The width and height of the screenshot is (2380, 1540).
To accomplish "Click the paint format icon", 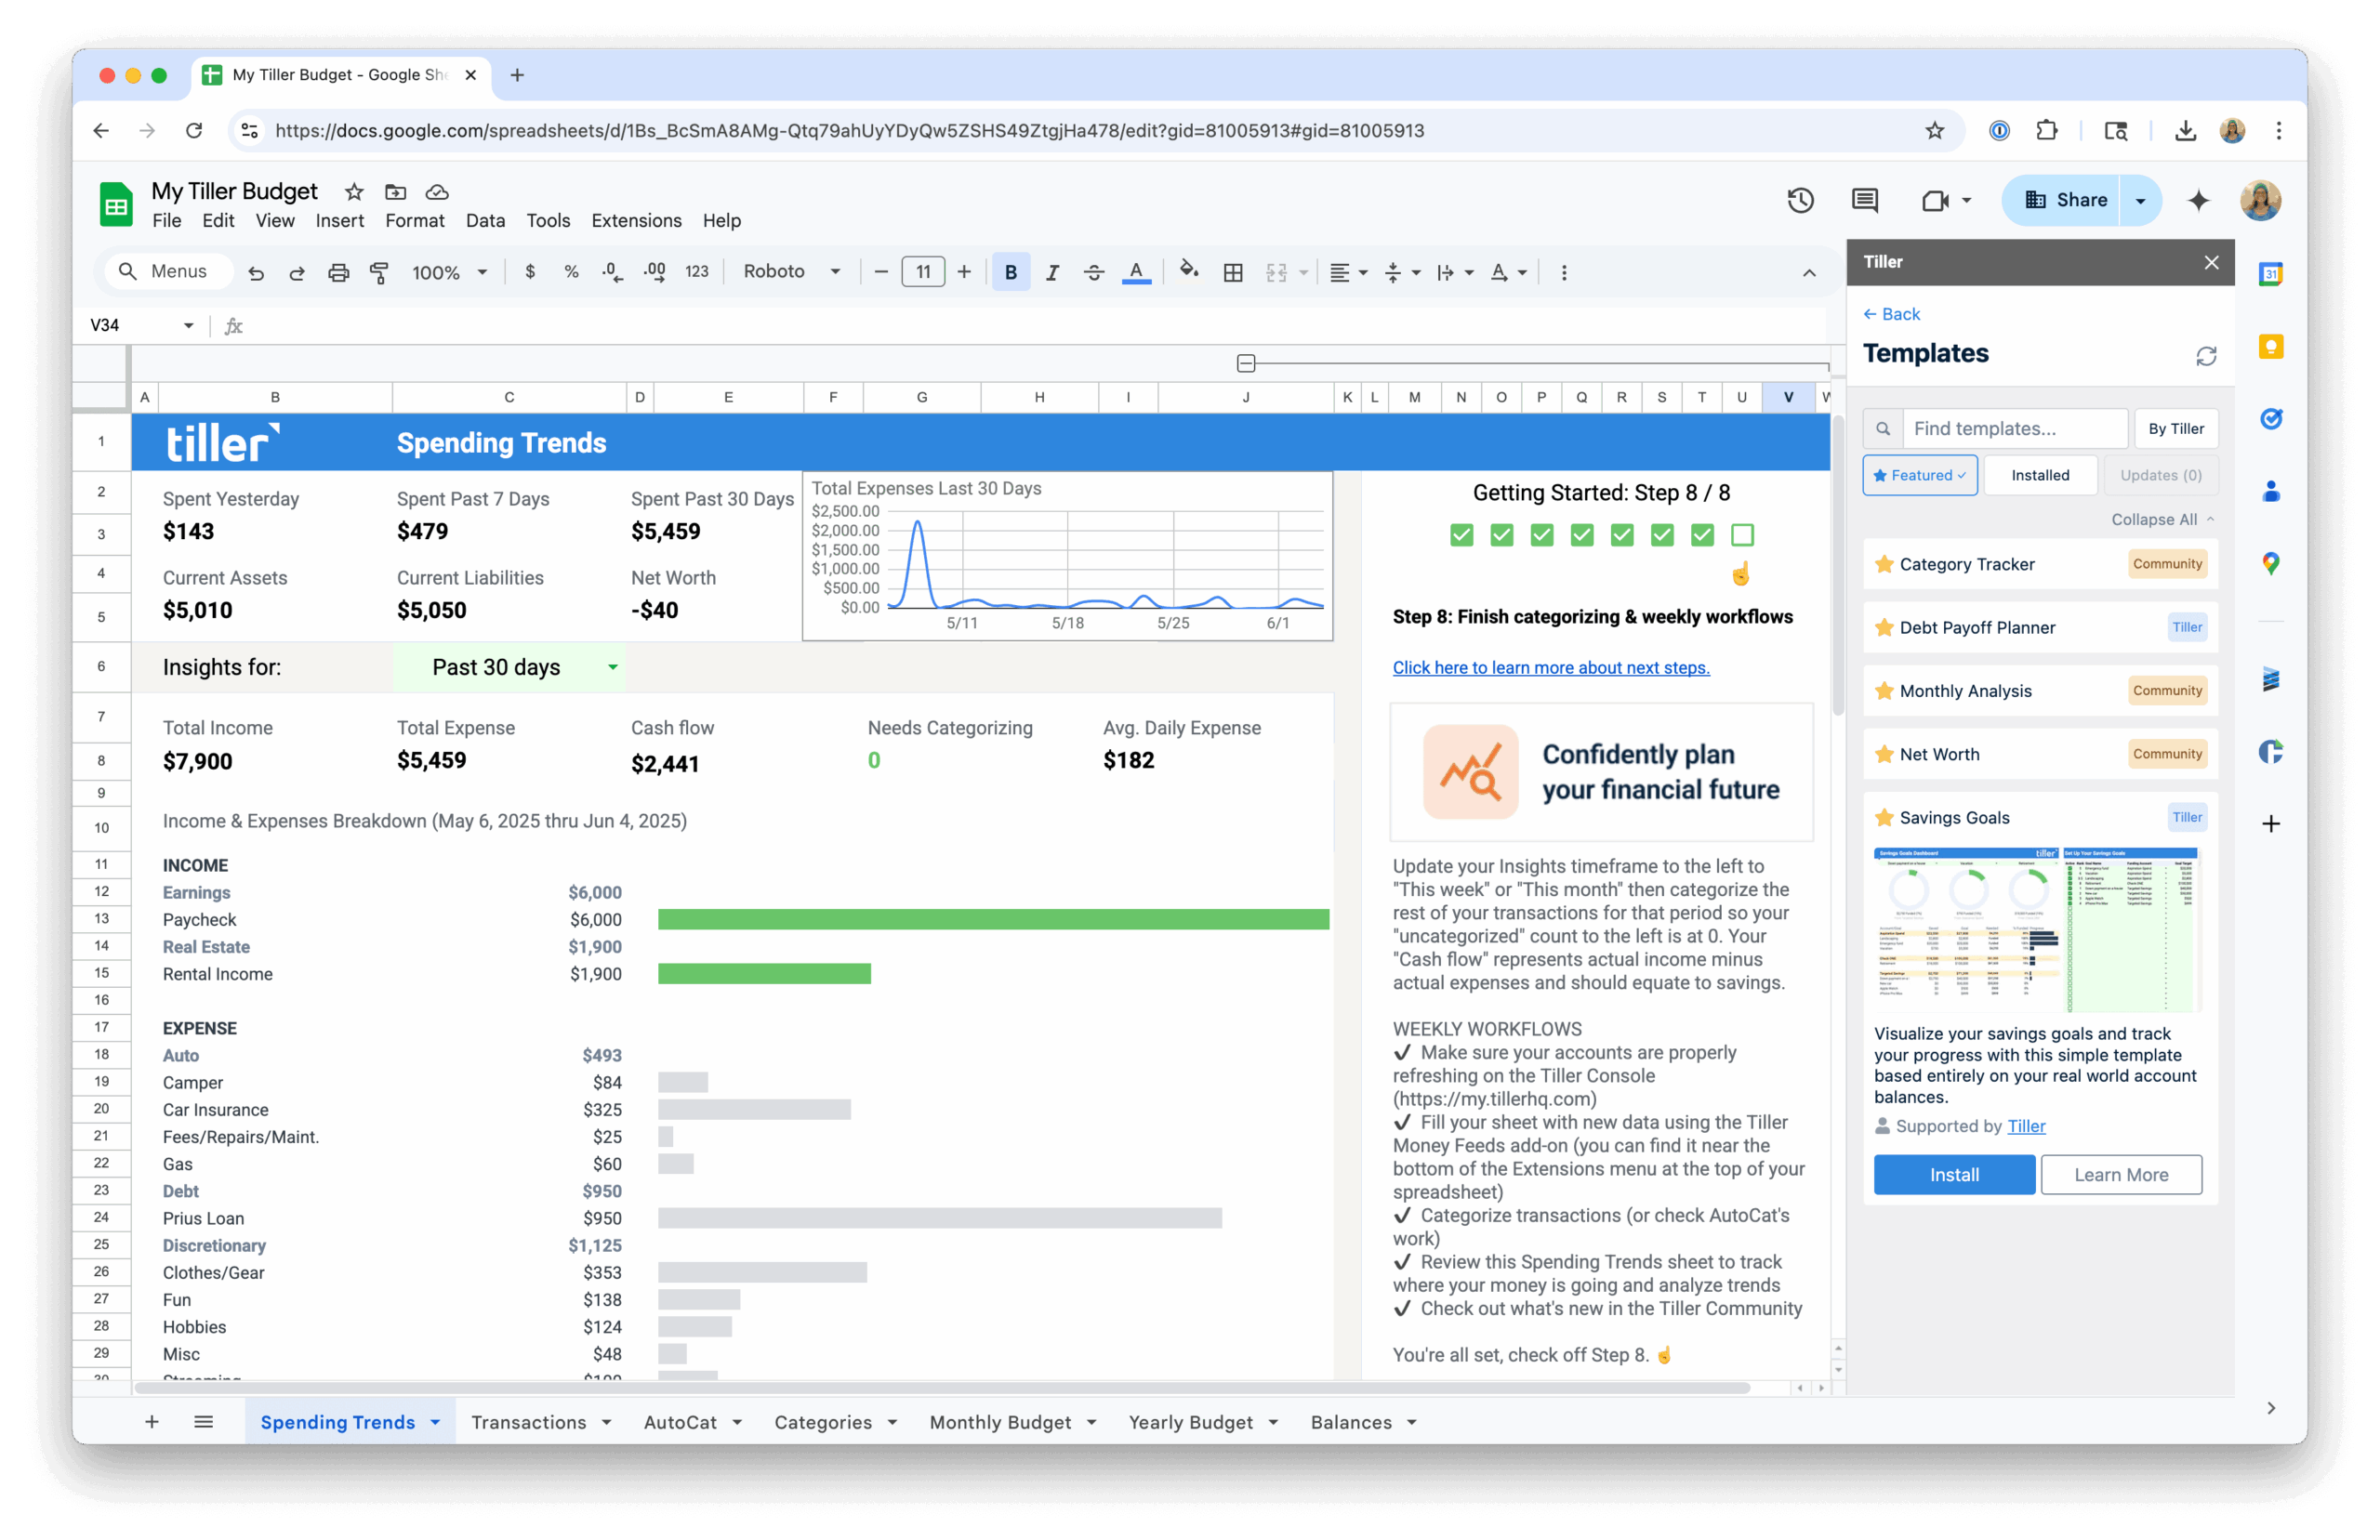I will (x=379, y=272).
